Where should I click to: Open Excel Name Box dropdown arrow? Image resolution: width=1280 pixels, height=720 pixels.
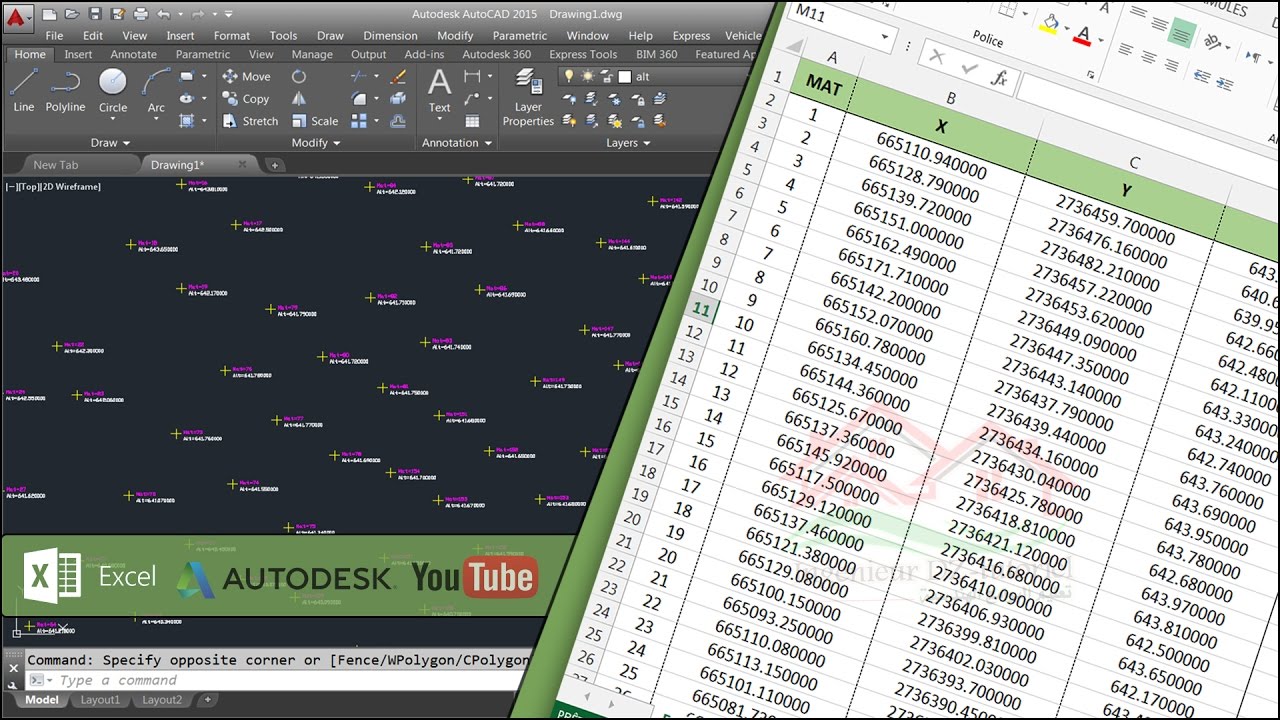pos(884,39)
